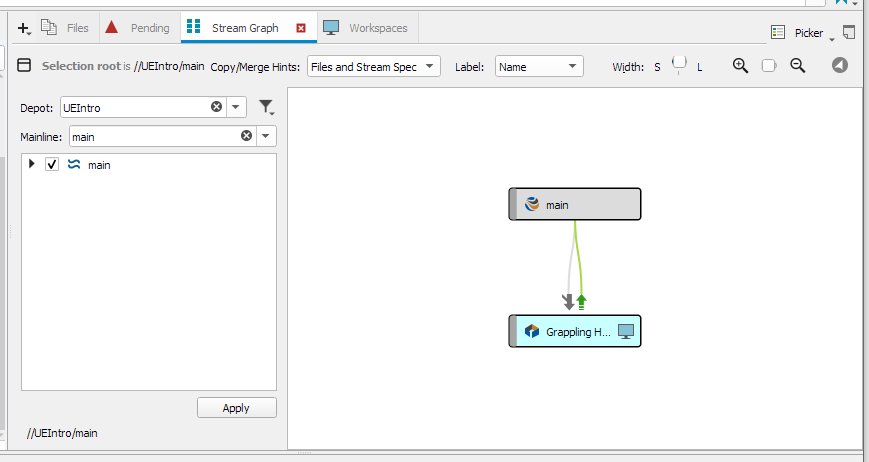The image size is (869, 462).
Task: Uncheck the main stream checkbox
Action: [x=52, y=165]
